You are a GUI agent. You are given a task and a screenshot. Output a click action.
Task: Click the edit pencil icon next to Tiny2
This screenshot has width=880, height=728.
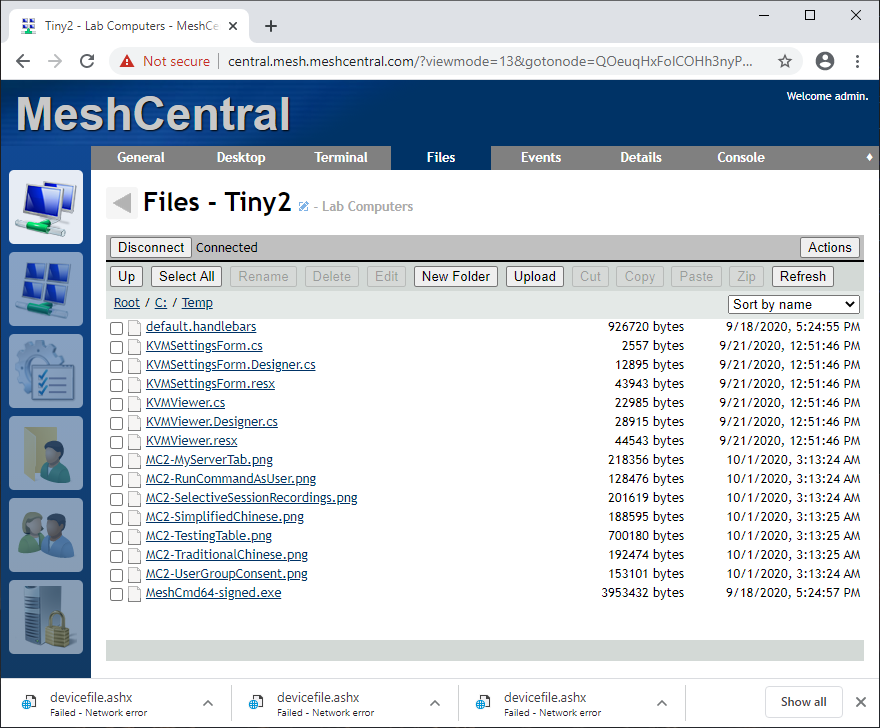[304, 207]
